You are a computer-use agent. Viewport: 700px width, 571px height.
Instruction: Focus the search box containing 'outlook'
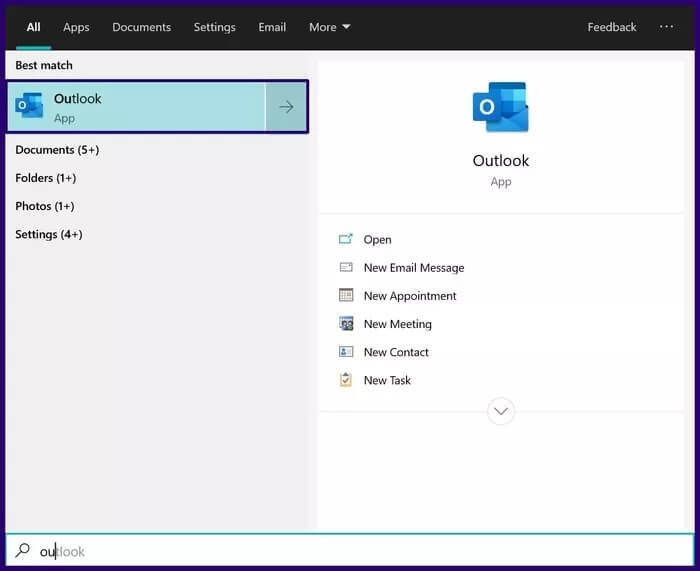click(x=350, y=551)
